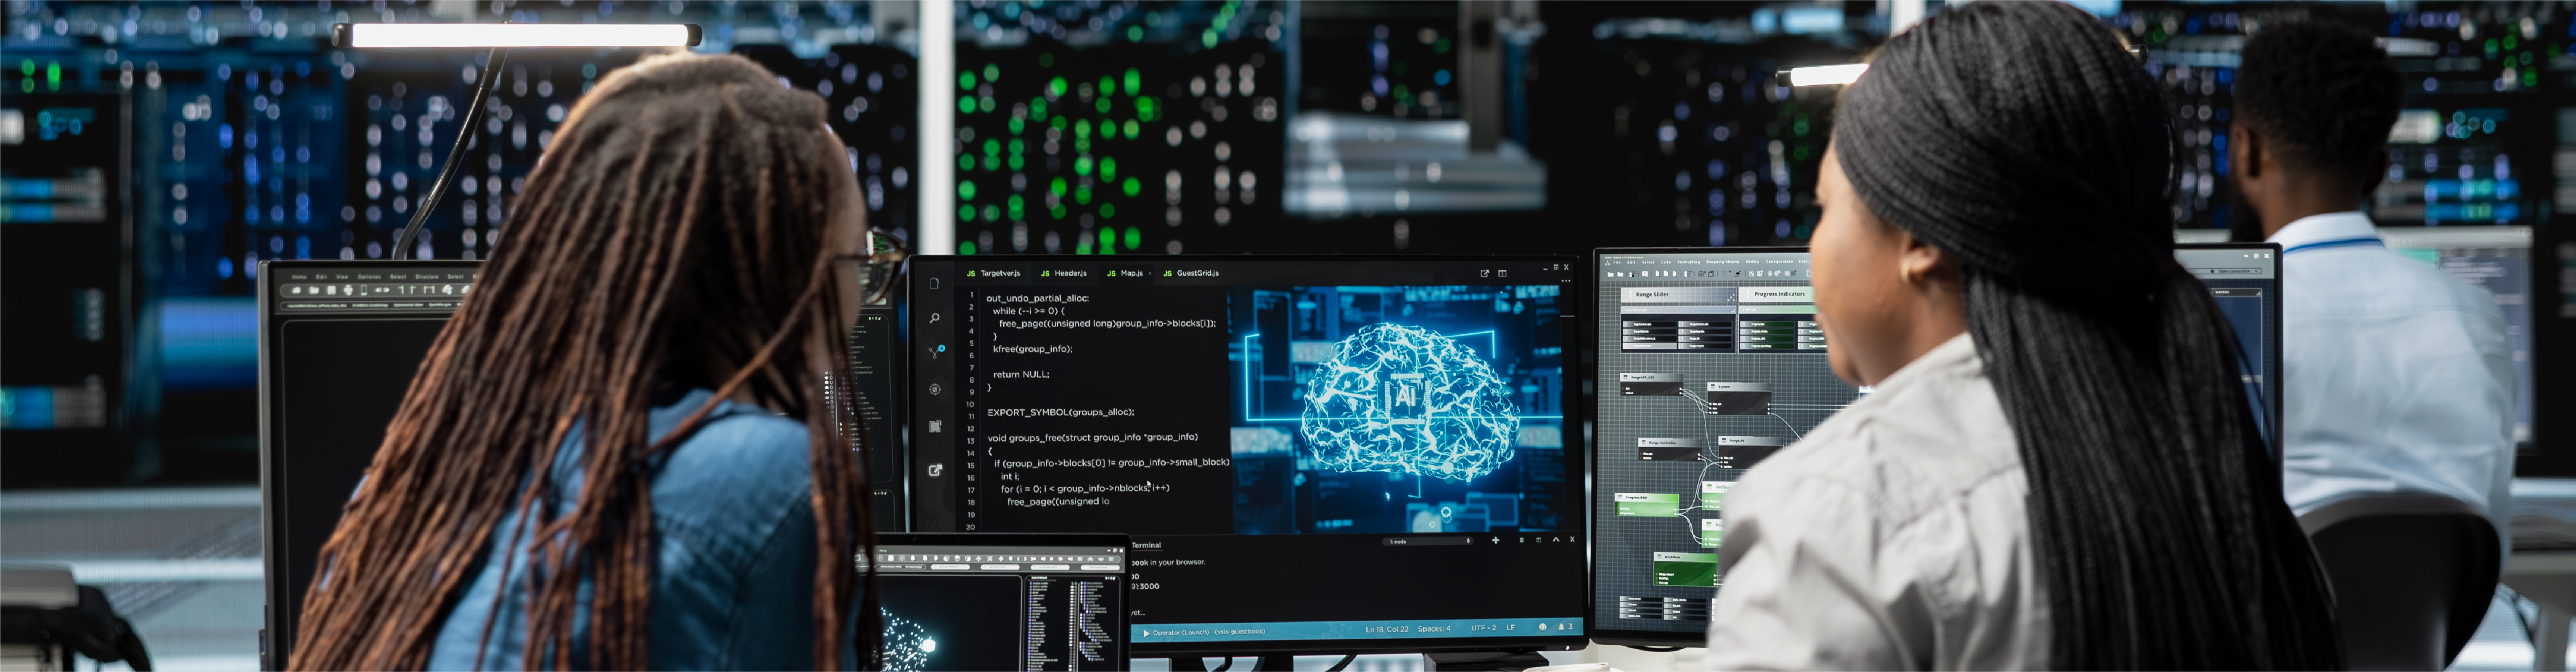Image resolution: width=2576 pixels, height=672 pixels.
Task: Click the split editor layout icon
Action: [x=1502, y=273]
